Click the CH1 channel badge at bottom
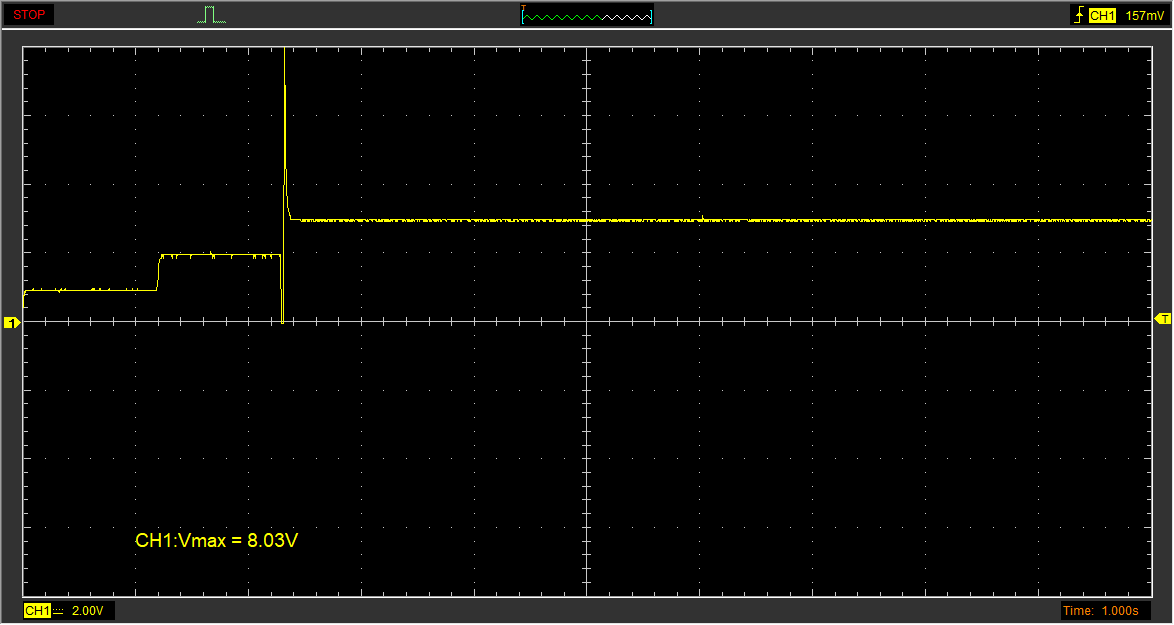Viewport: 1174px width, 625px height. tap(37, 611)
